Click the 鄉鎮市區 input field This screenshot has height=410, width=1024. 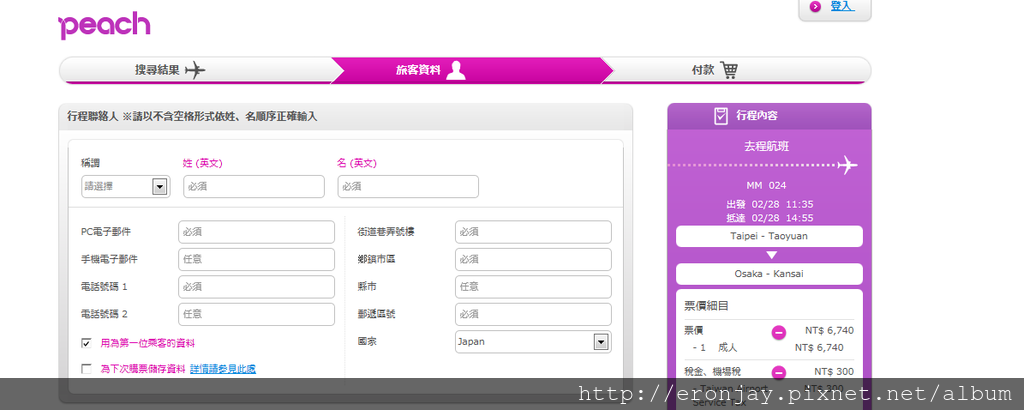point(534,259)
